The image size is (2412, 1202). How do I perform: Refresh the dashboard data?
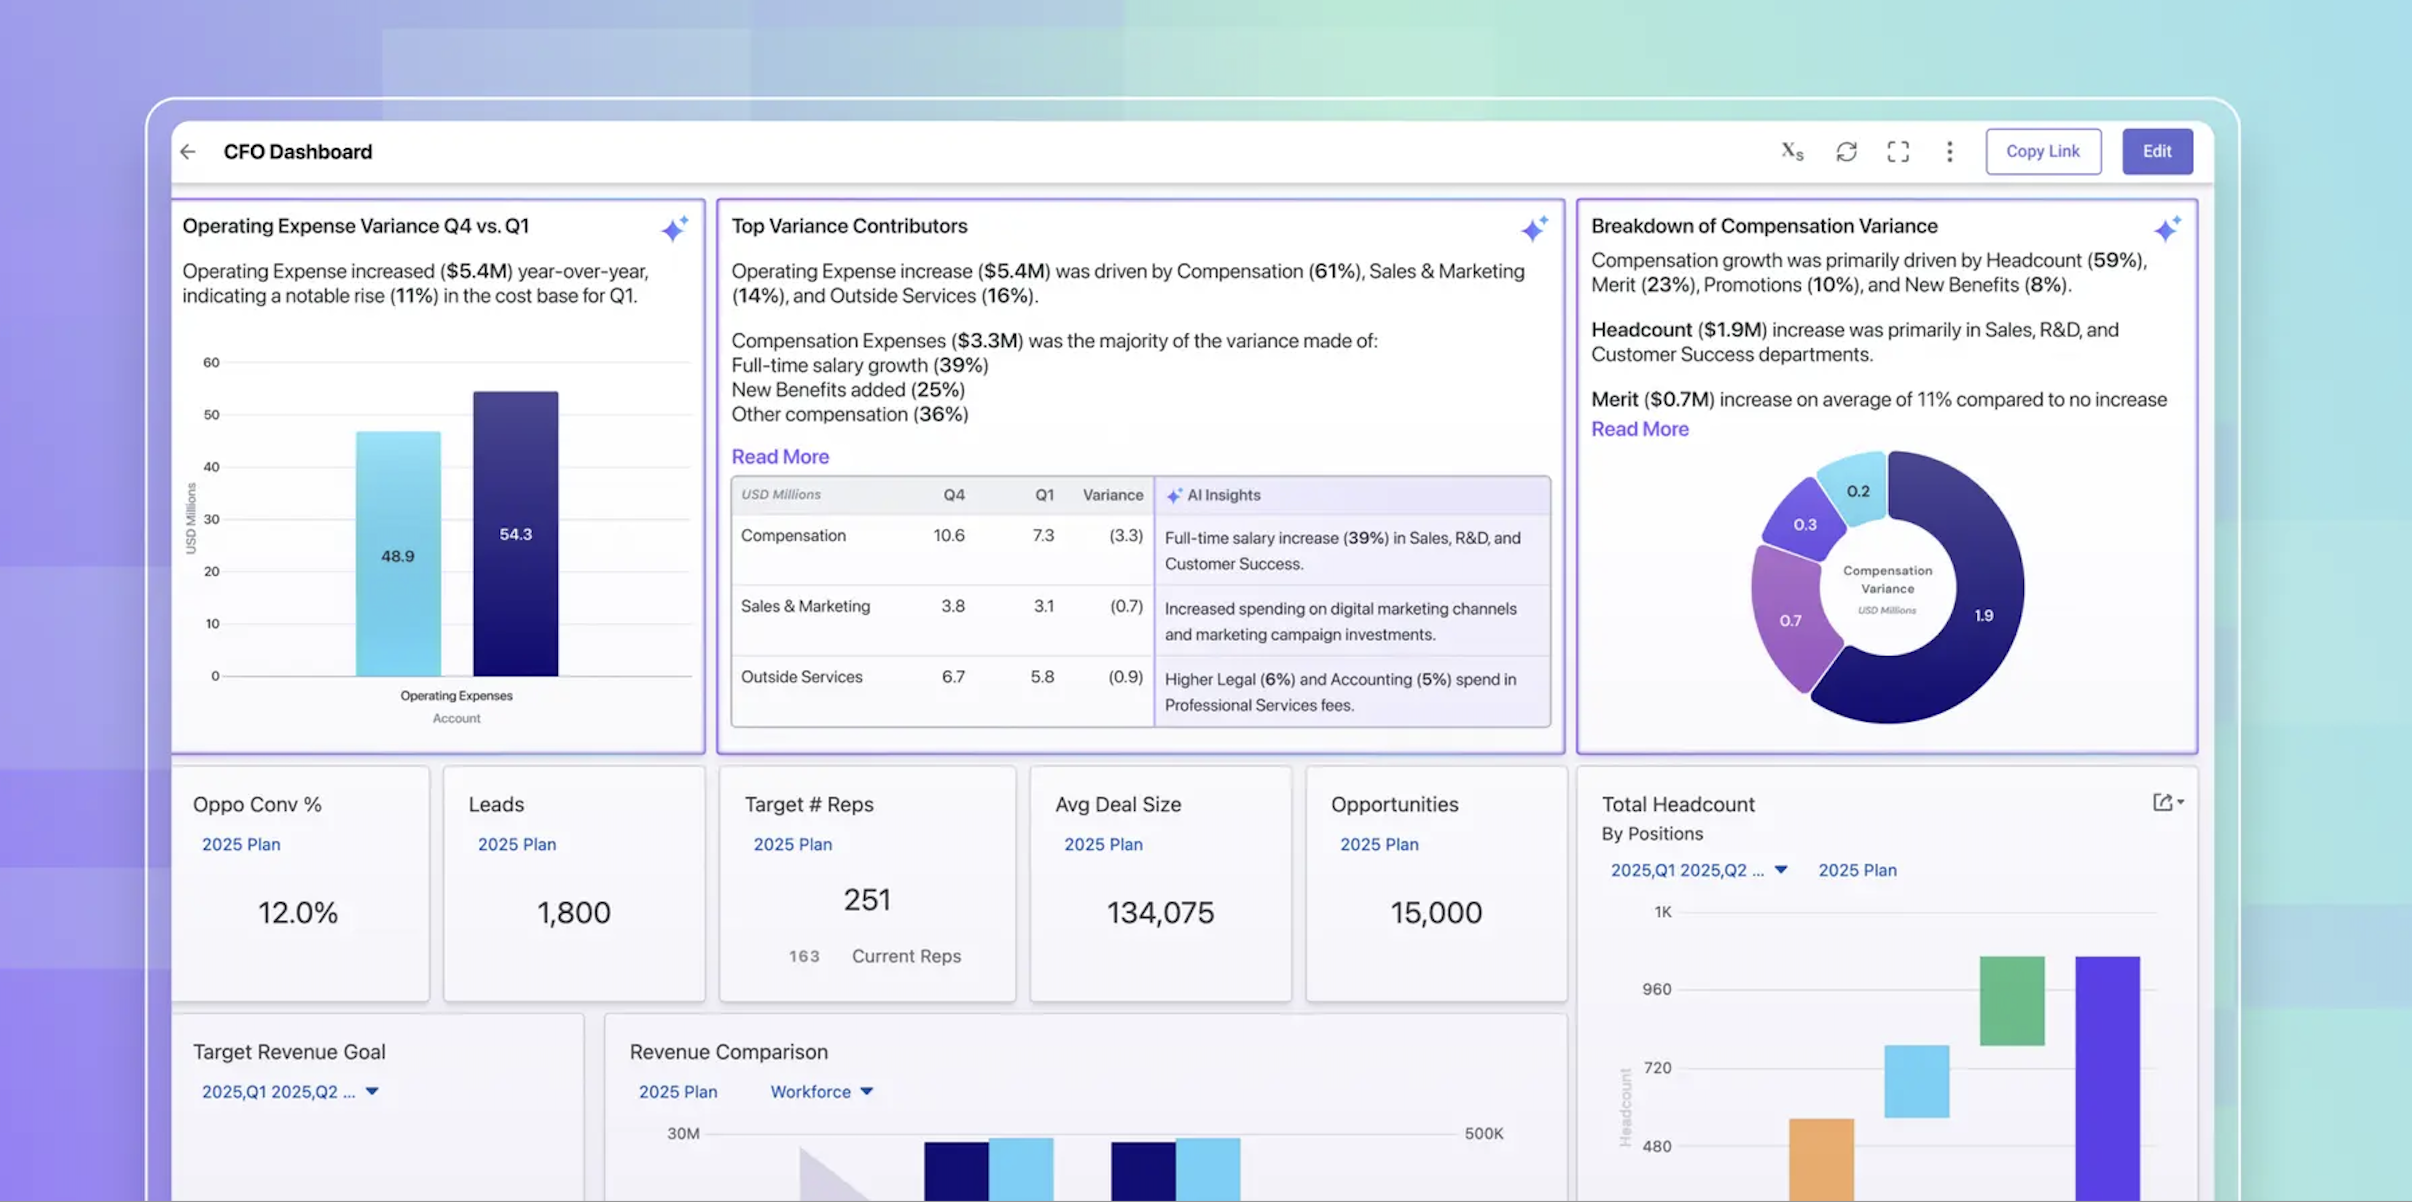click(1846, 151)
